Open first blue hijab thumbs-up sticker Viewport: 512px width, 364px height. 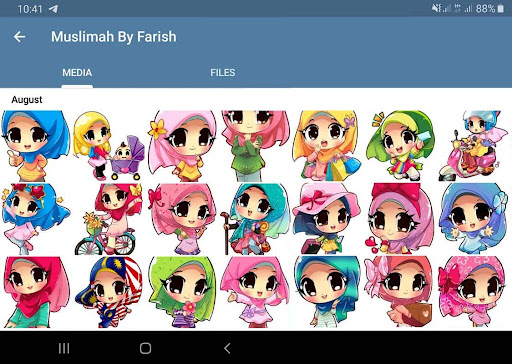click(36, 146)
